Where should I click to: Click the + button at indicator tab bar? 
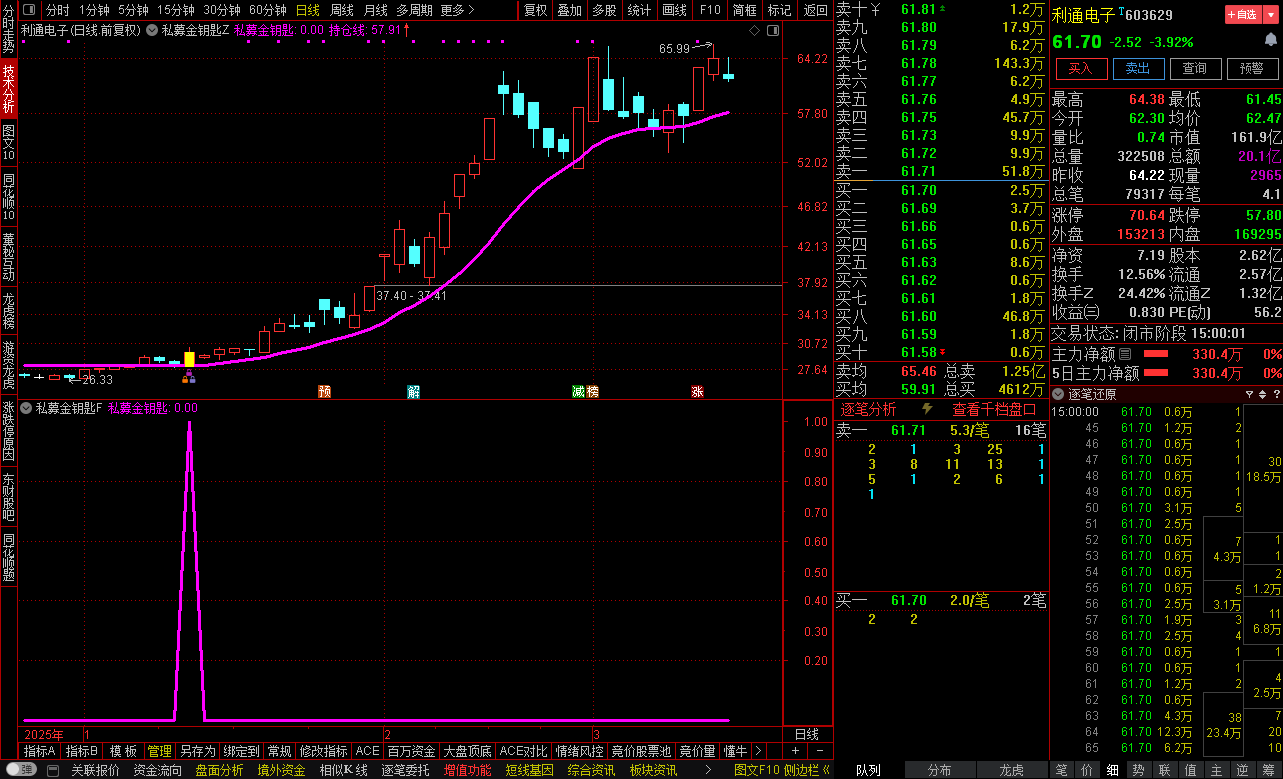795,751
